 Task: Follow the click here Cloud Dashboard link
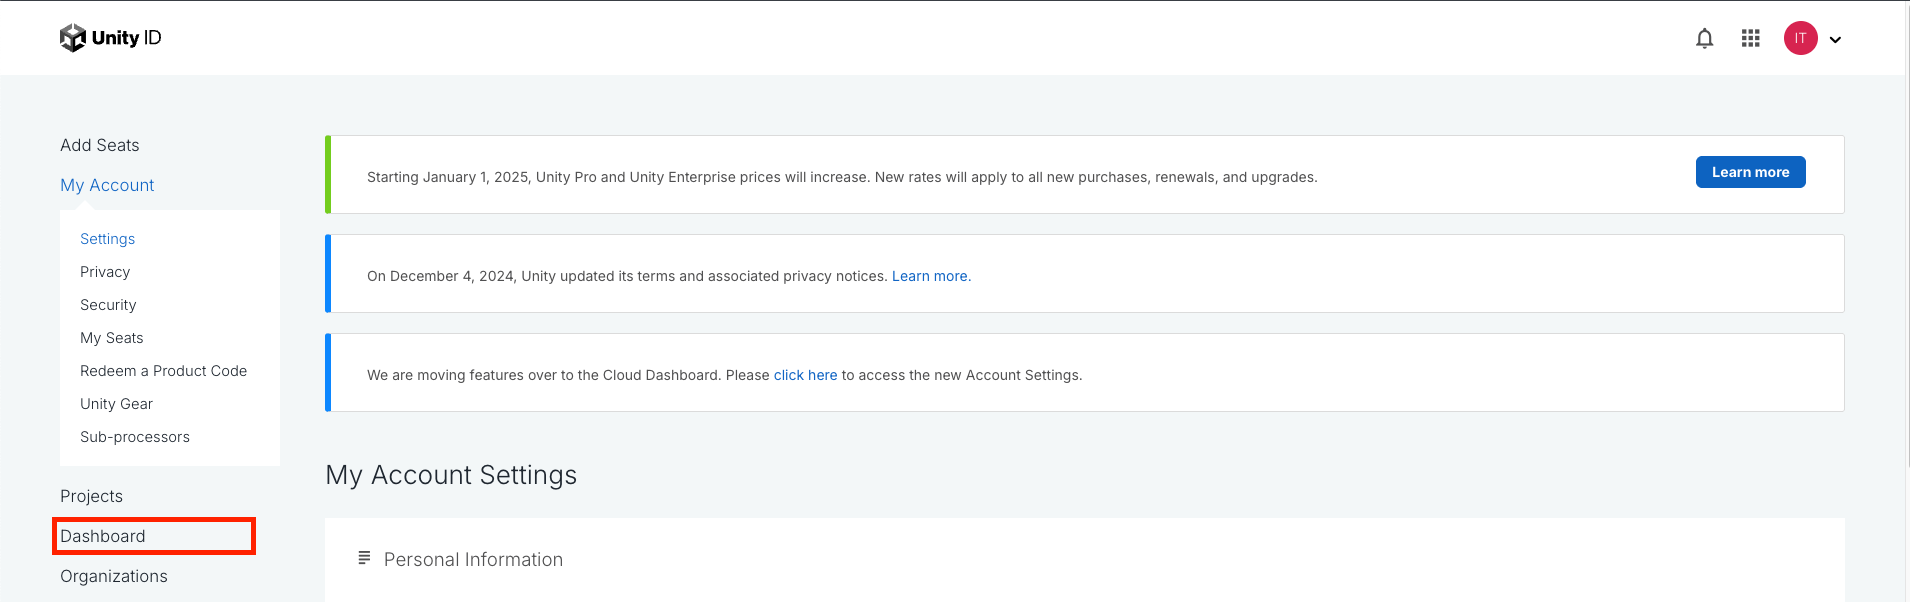(x=805, y=375)
